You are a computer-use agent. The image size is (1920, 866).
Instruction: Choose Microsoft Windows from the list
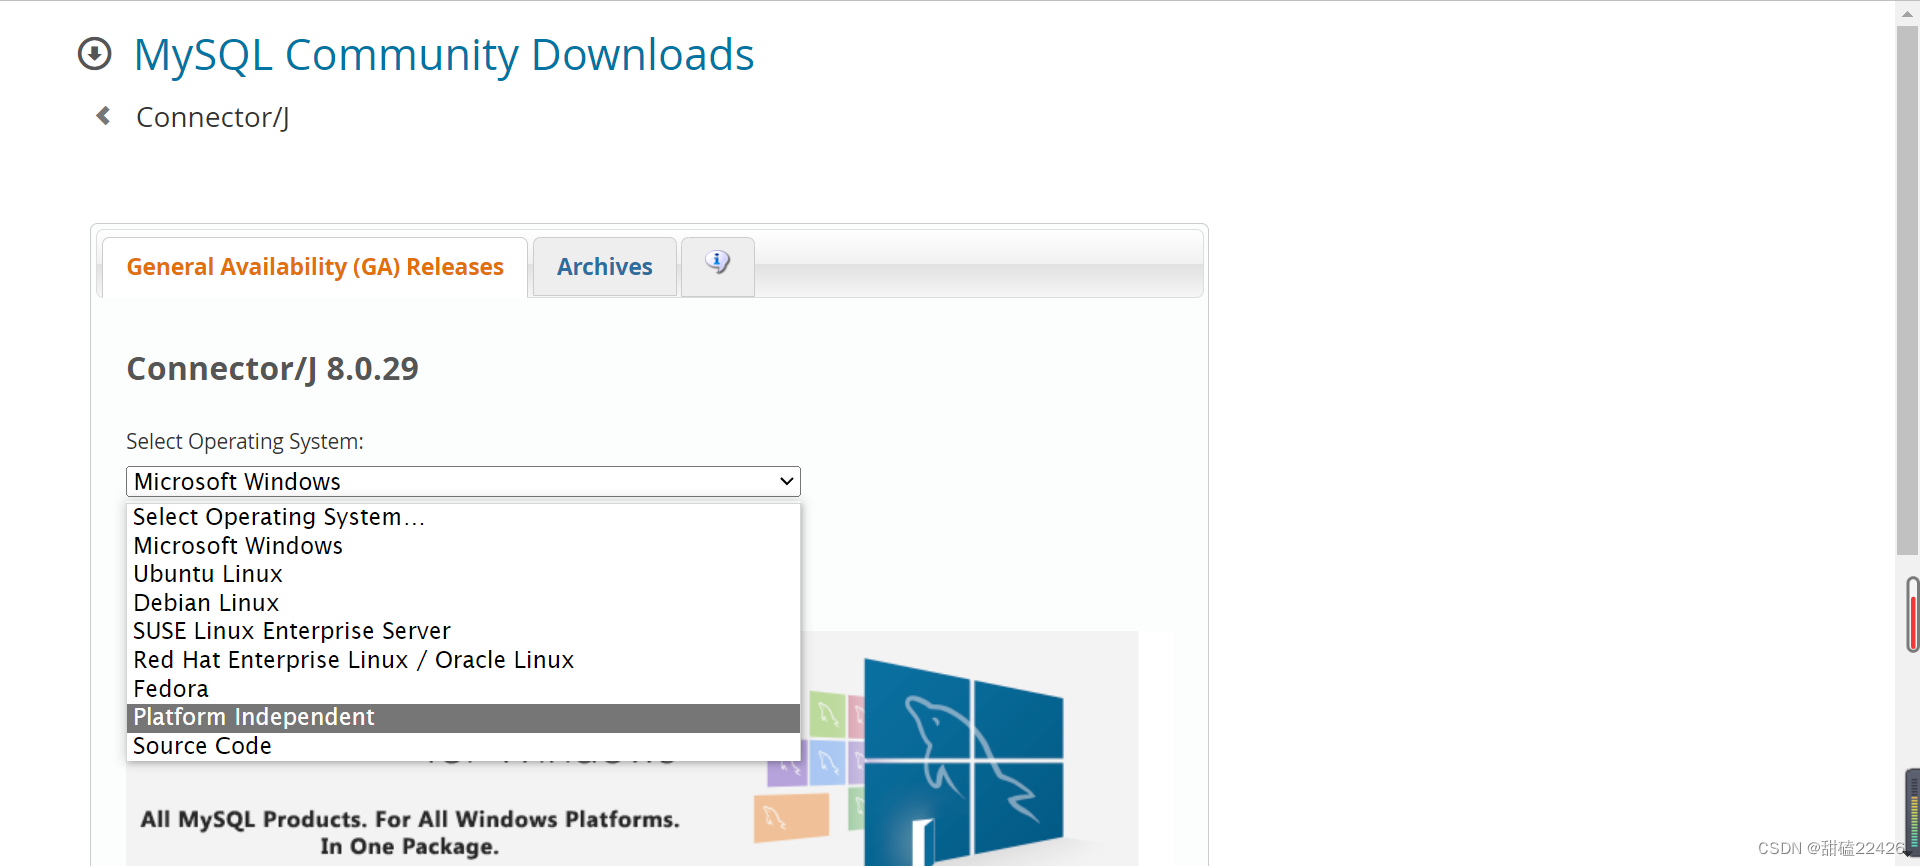click(x=463, y=546)
